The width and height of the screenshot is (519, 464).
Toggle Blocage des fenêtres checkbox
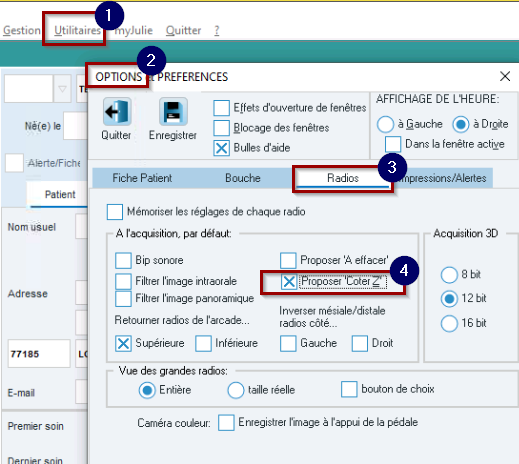tap(221, 128)
